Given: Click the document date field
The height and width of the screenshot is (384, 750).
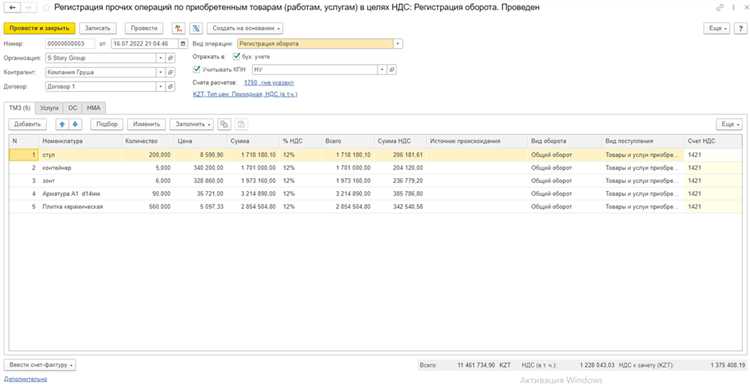Looking at the screenshot, I should tap(145, 44).
